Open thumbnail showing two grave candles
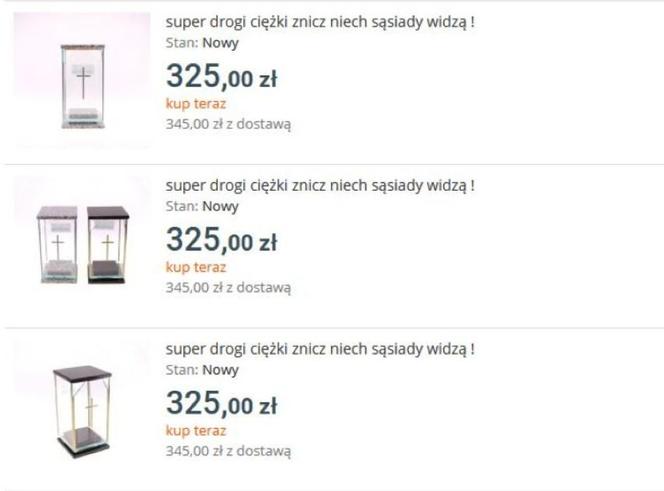This screenshot has height=491, width=664. [x=82, y=244]
